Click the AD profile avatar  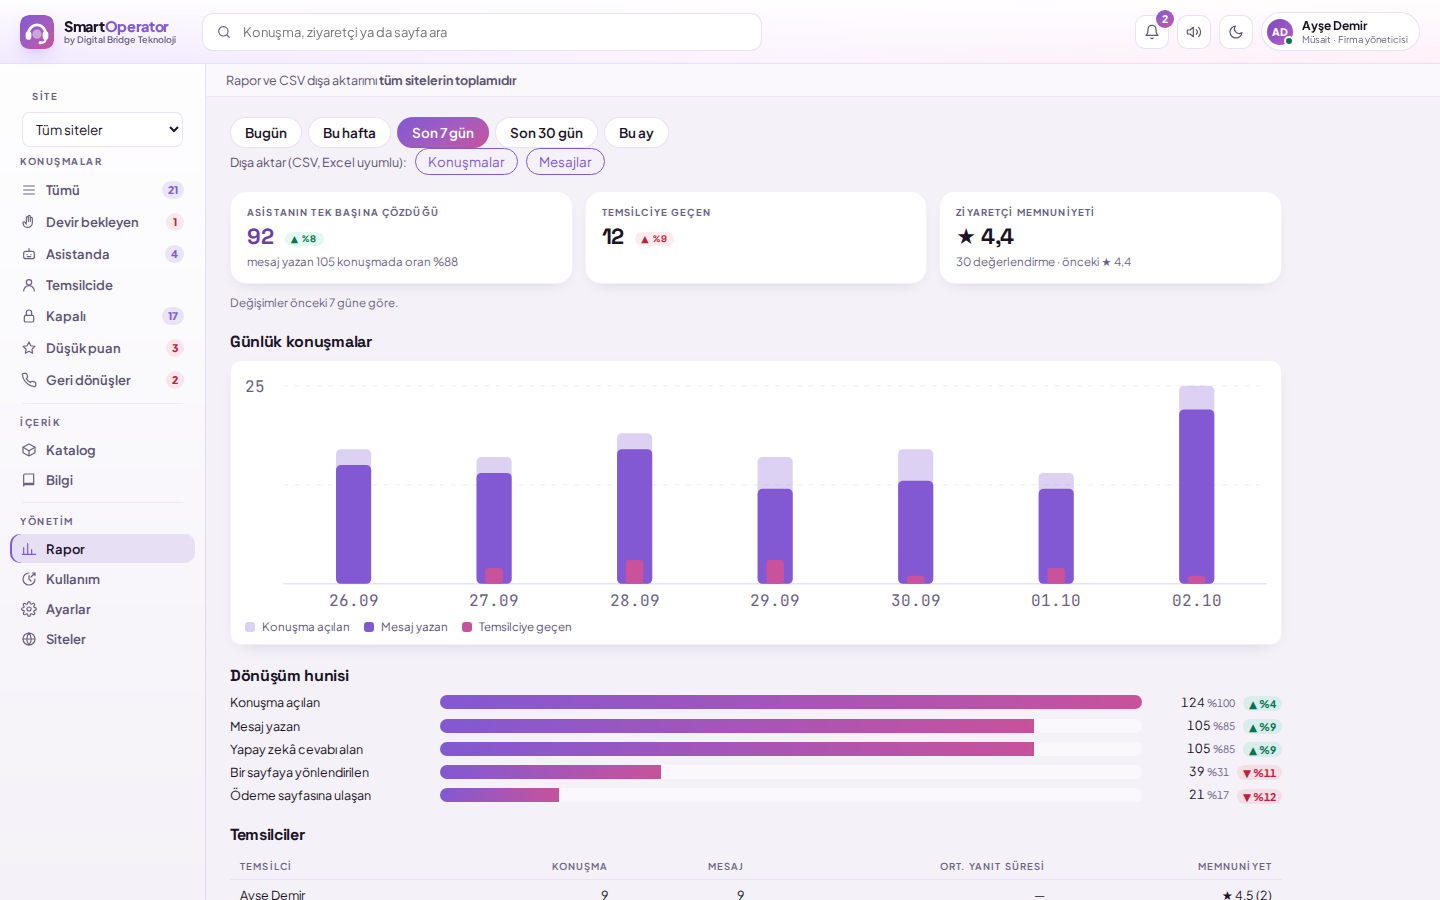(x=1279, y=32)
